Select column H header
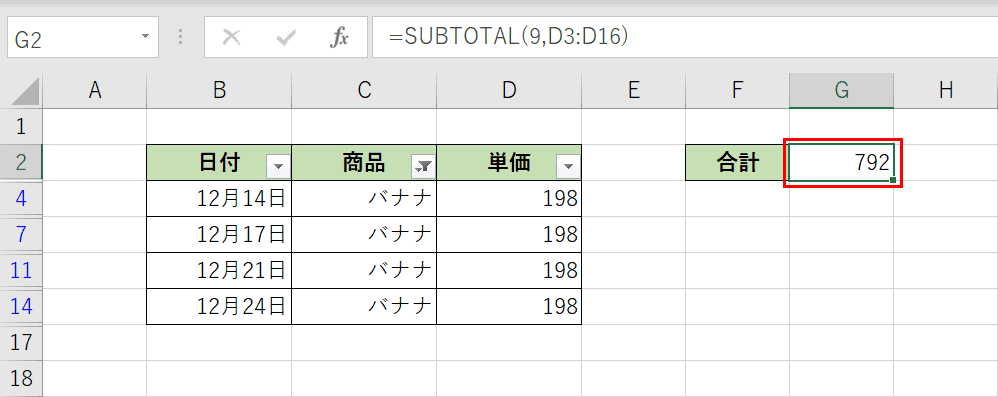Image resolution: width=998 pixels, height=397 pixels. pyautogui.click(x=946, y=91)
